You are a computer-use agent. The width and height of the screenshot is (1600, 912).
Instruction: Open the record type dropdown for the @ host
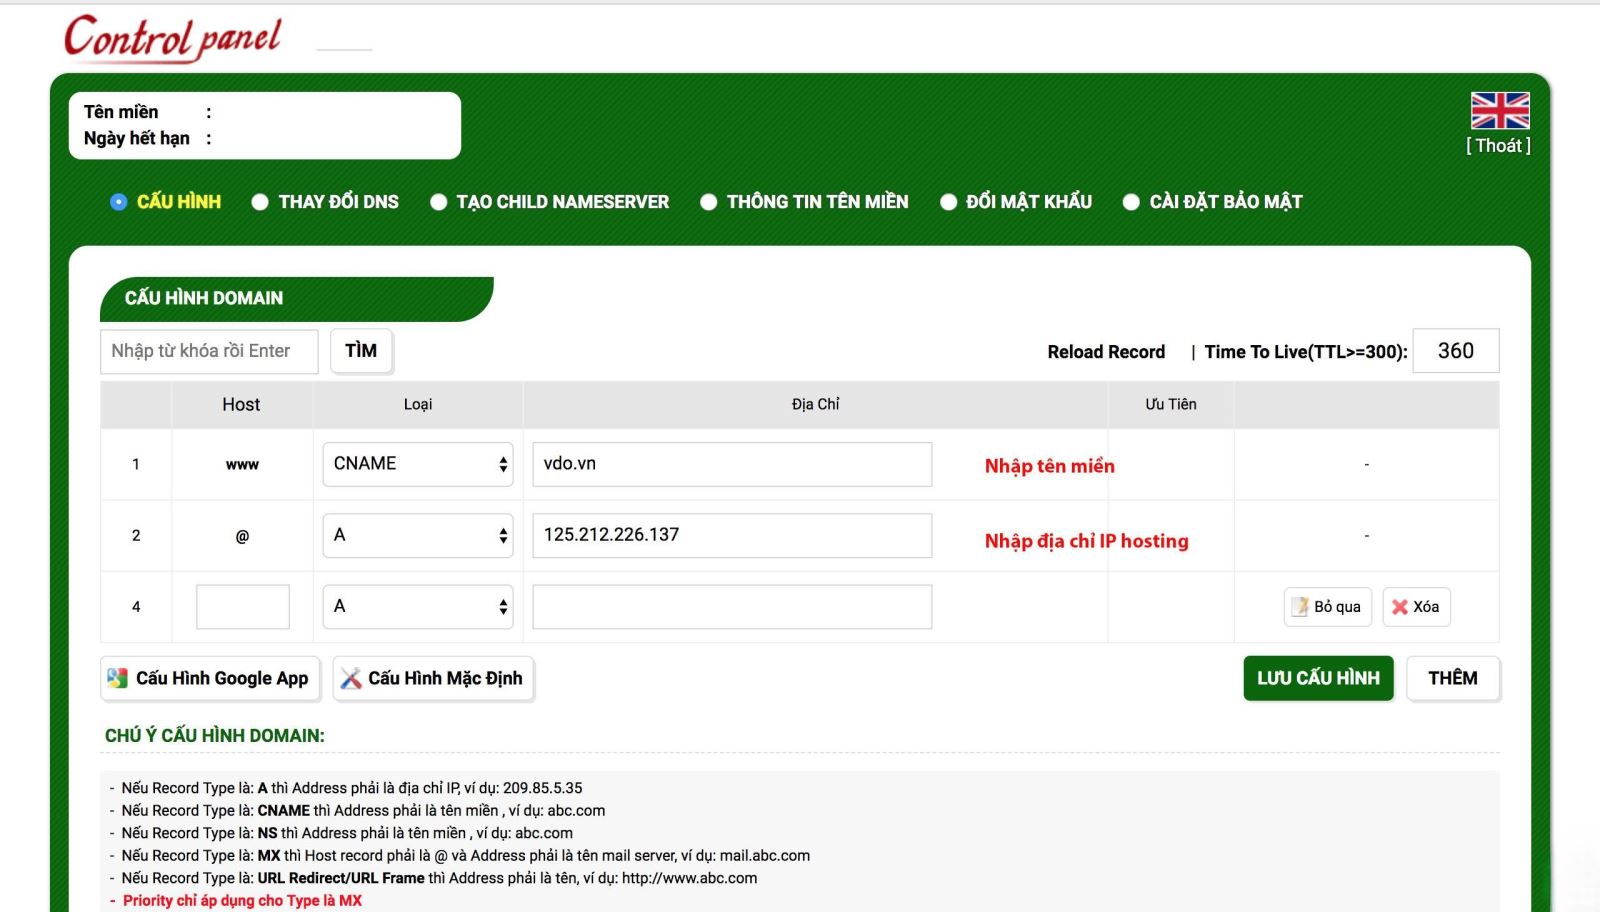coord(417,535)
